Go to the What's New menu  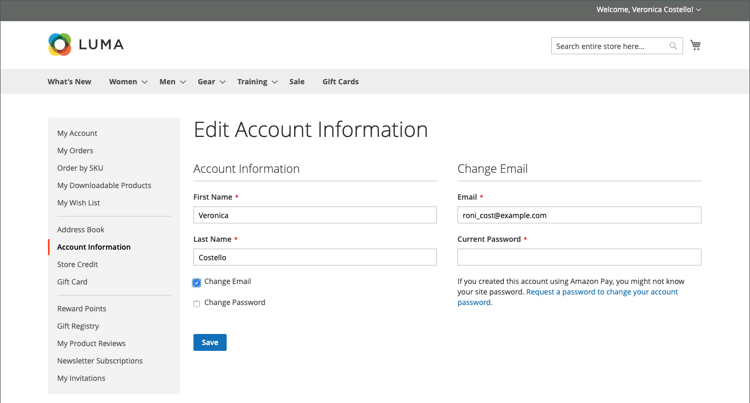pos(69,82)
